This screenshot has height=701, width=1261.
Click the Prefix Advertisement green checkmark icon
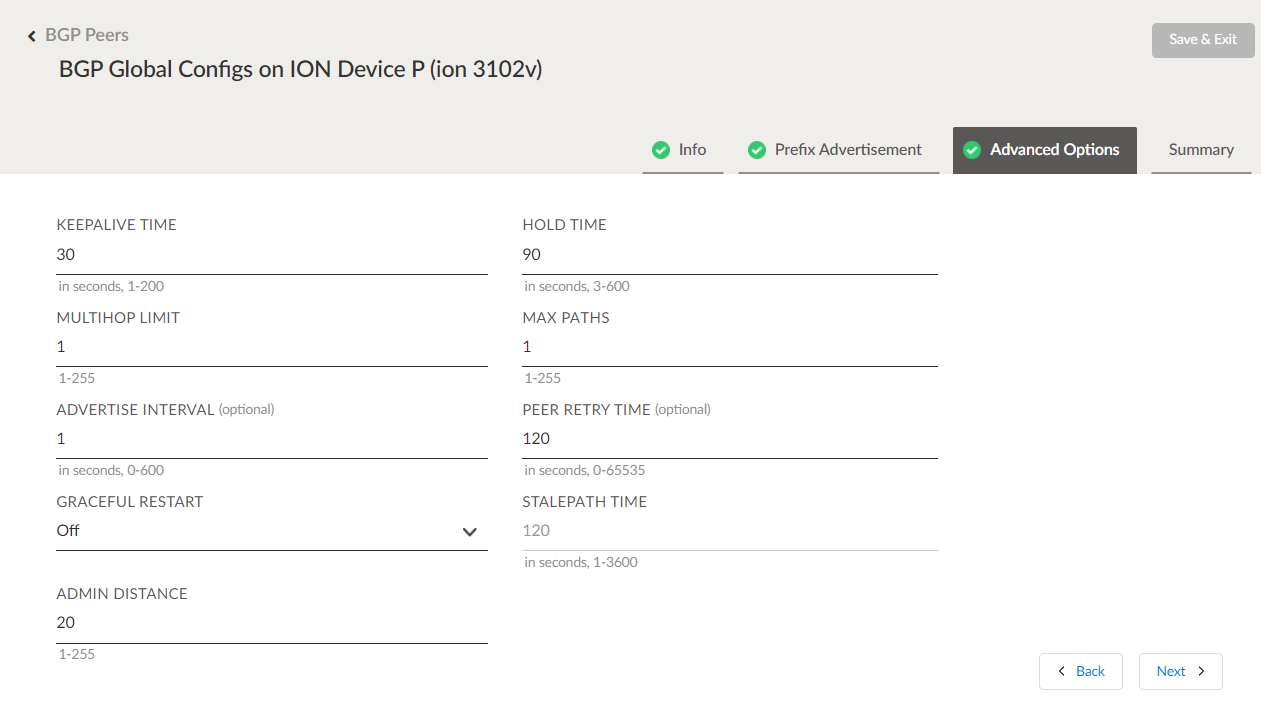(757, 150)
